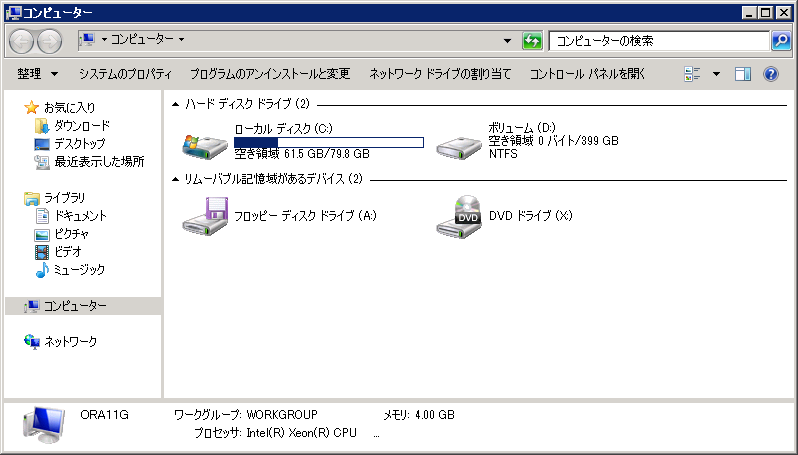Collapse the ハード ディスク ドライブ group
The image size is (798, 455).
click(x=176, y=103)
